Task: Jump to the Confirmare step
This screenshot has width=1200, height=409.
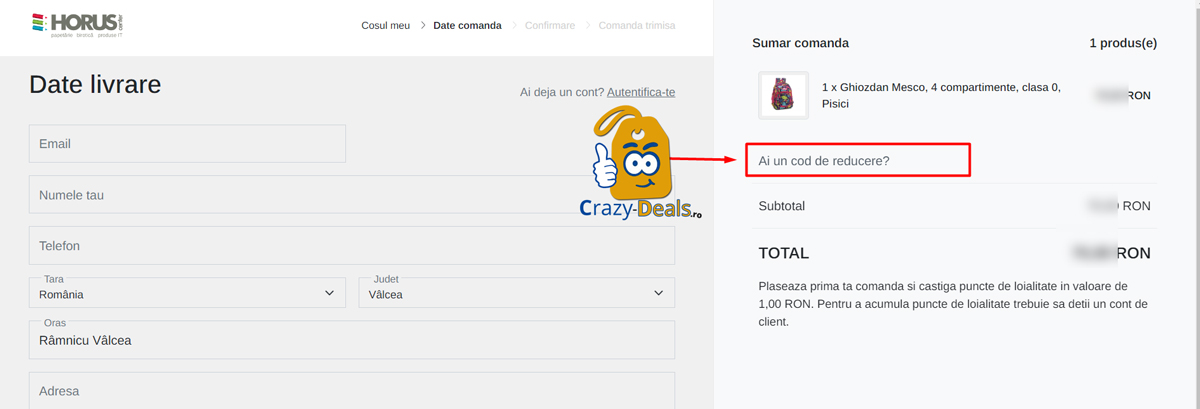Action: pos(550,25)
